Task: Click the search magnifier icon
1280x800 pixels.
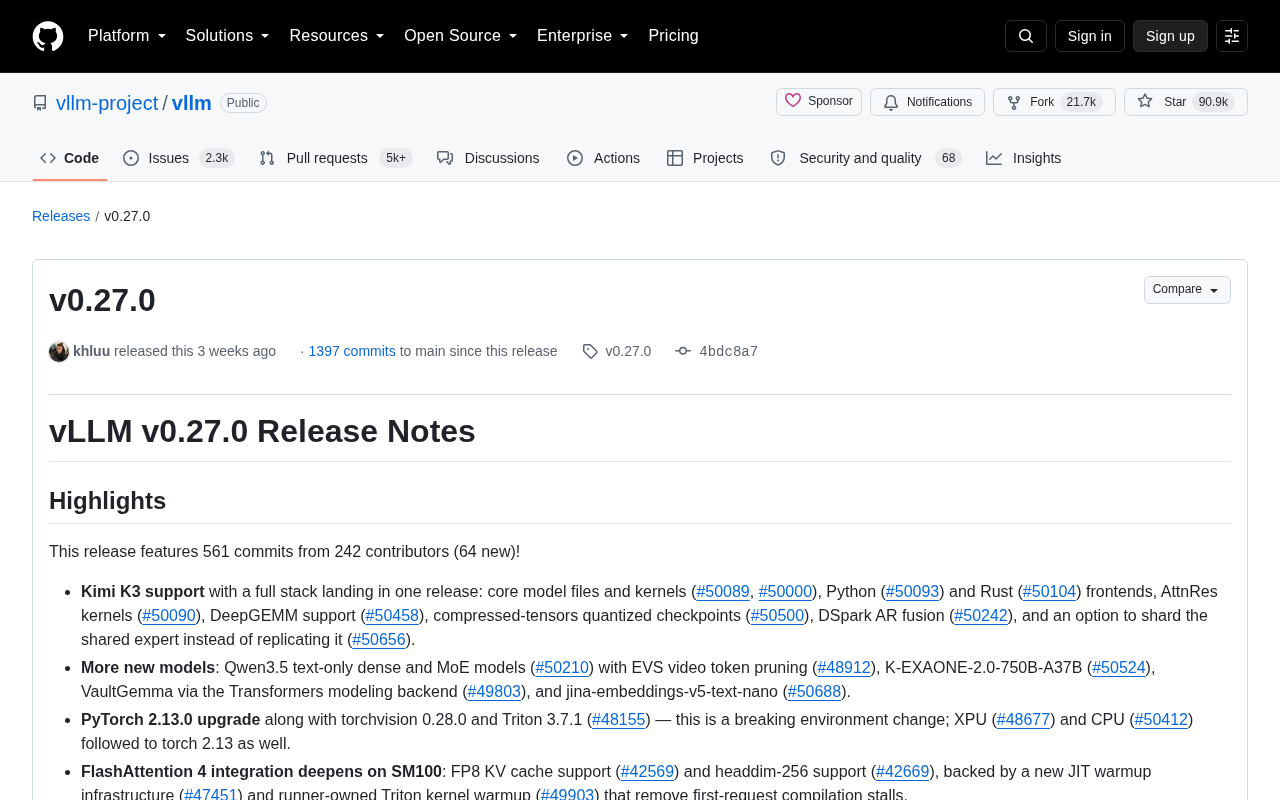Action: click(x=1026, y=36)
